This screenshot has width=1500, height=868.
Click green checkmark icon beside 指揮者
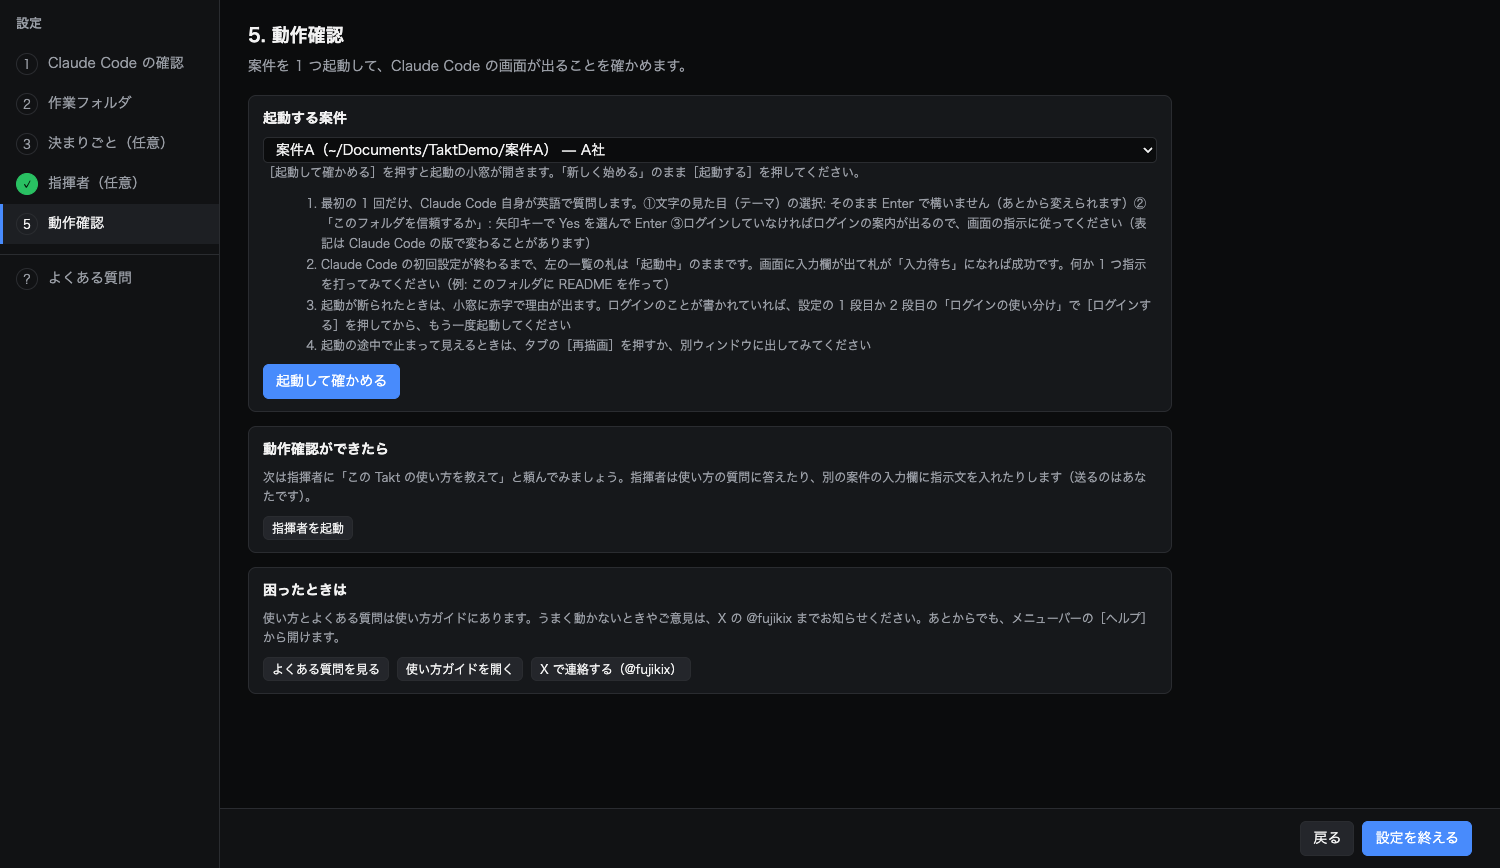tap(27, 184)
